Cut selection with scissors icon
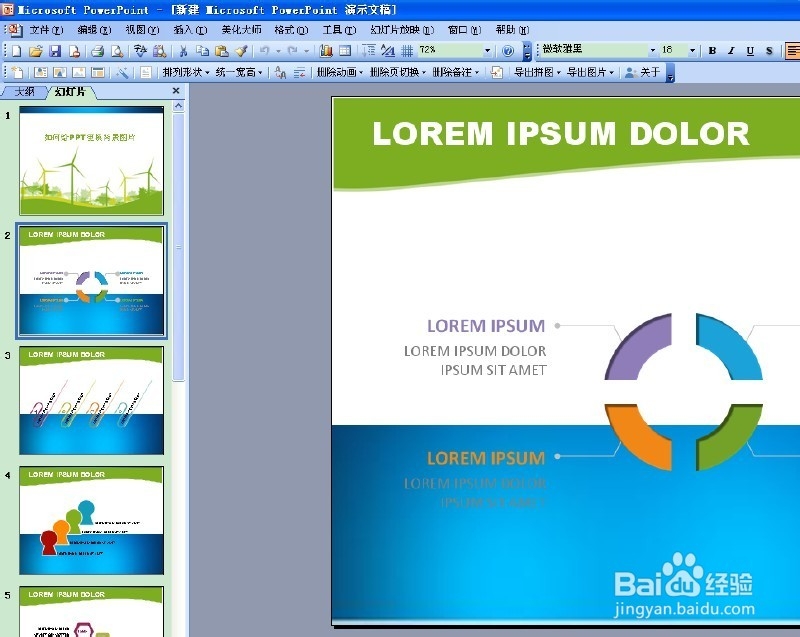The width and height of the screenshot is (800, 637). click(183, 50)
